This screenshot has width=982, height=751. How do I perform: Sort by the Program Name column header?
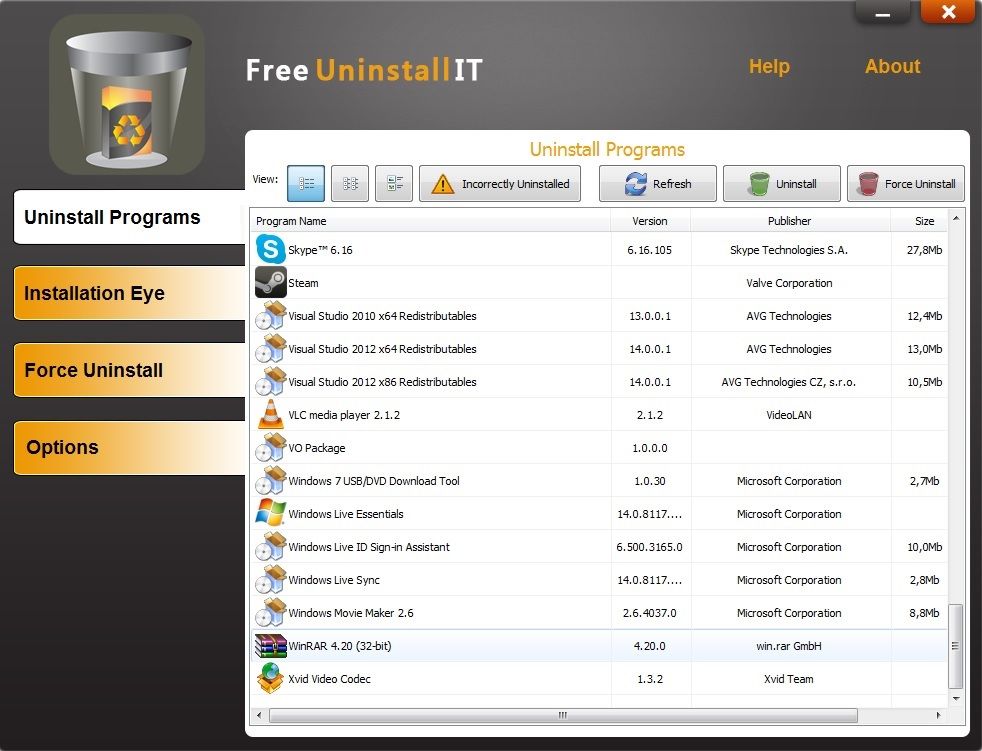[x=431, y=220]
